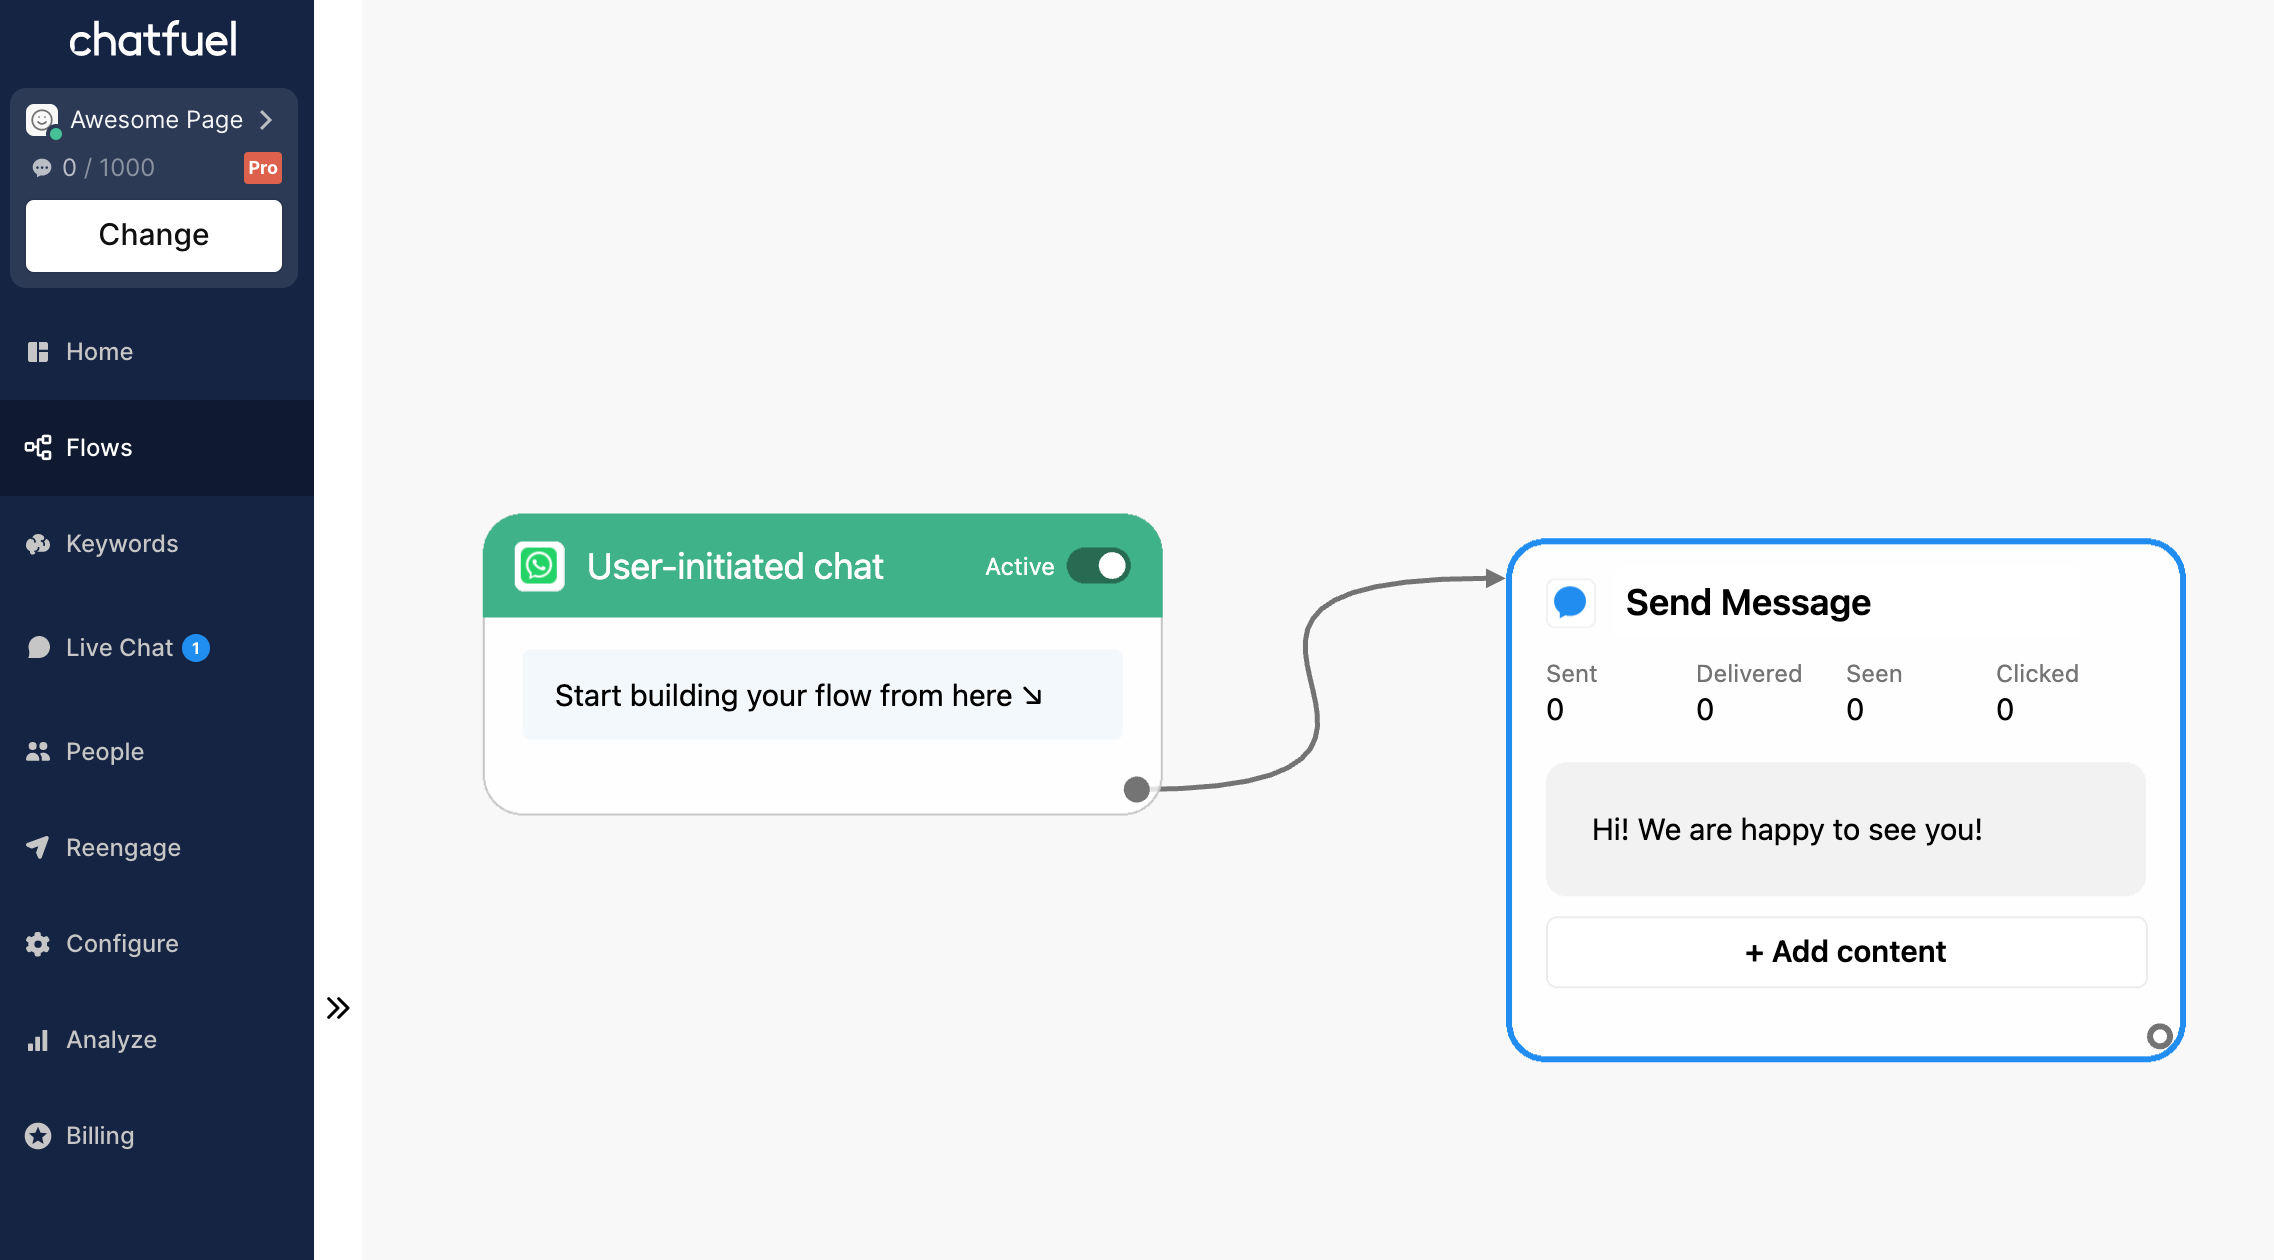
Task: Toggle the Pro badge on account
Action: pyautogui.click(x=264, y=168)
